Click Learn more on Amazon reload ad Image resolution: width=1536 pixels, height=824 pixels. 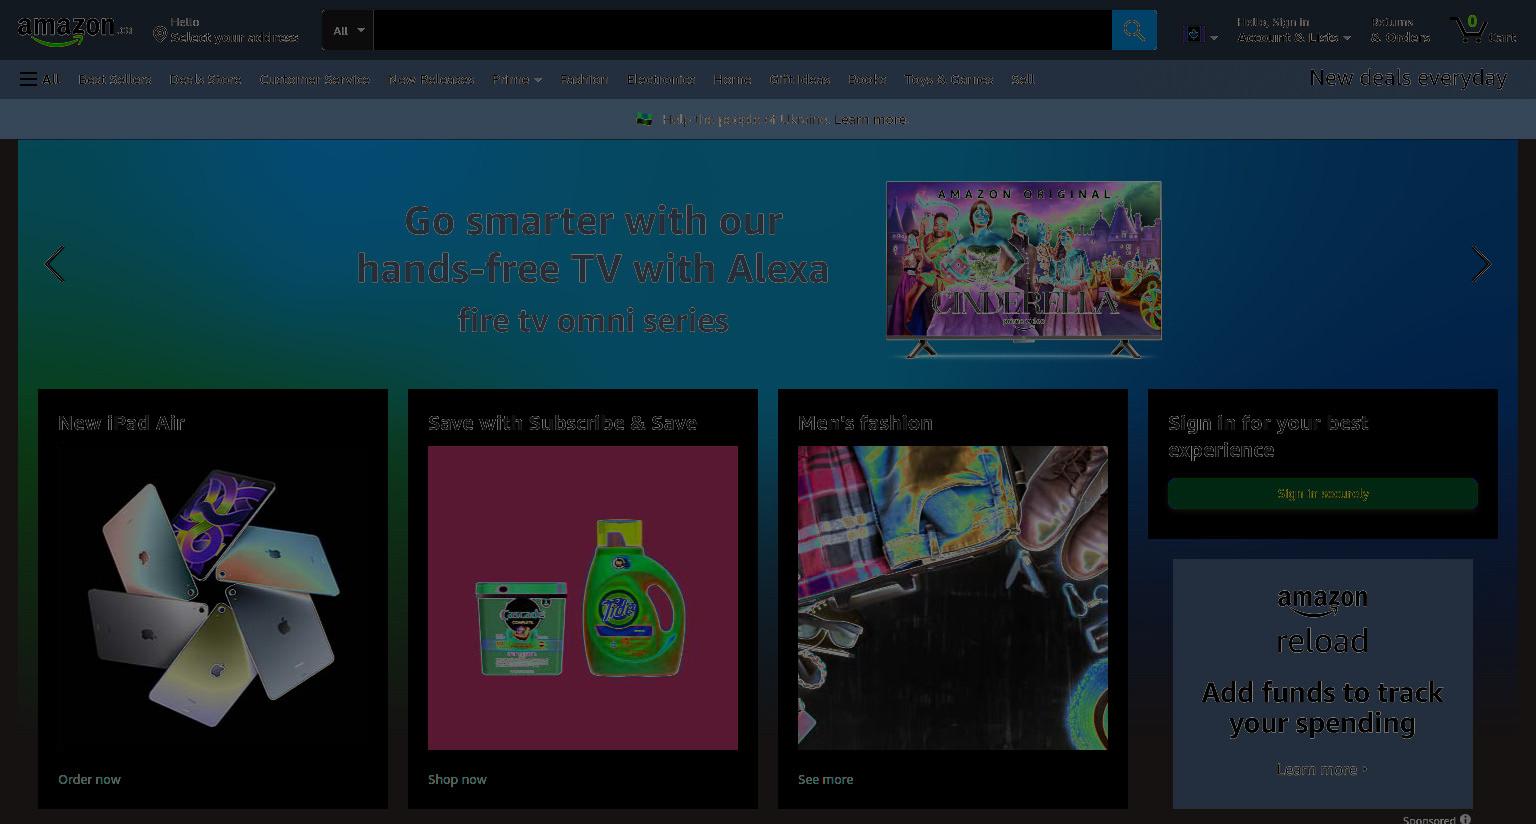pos(1321,769)
